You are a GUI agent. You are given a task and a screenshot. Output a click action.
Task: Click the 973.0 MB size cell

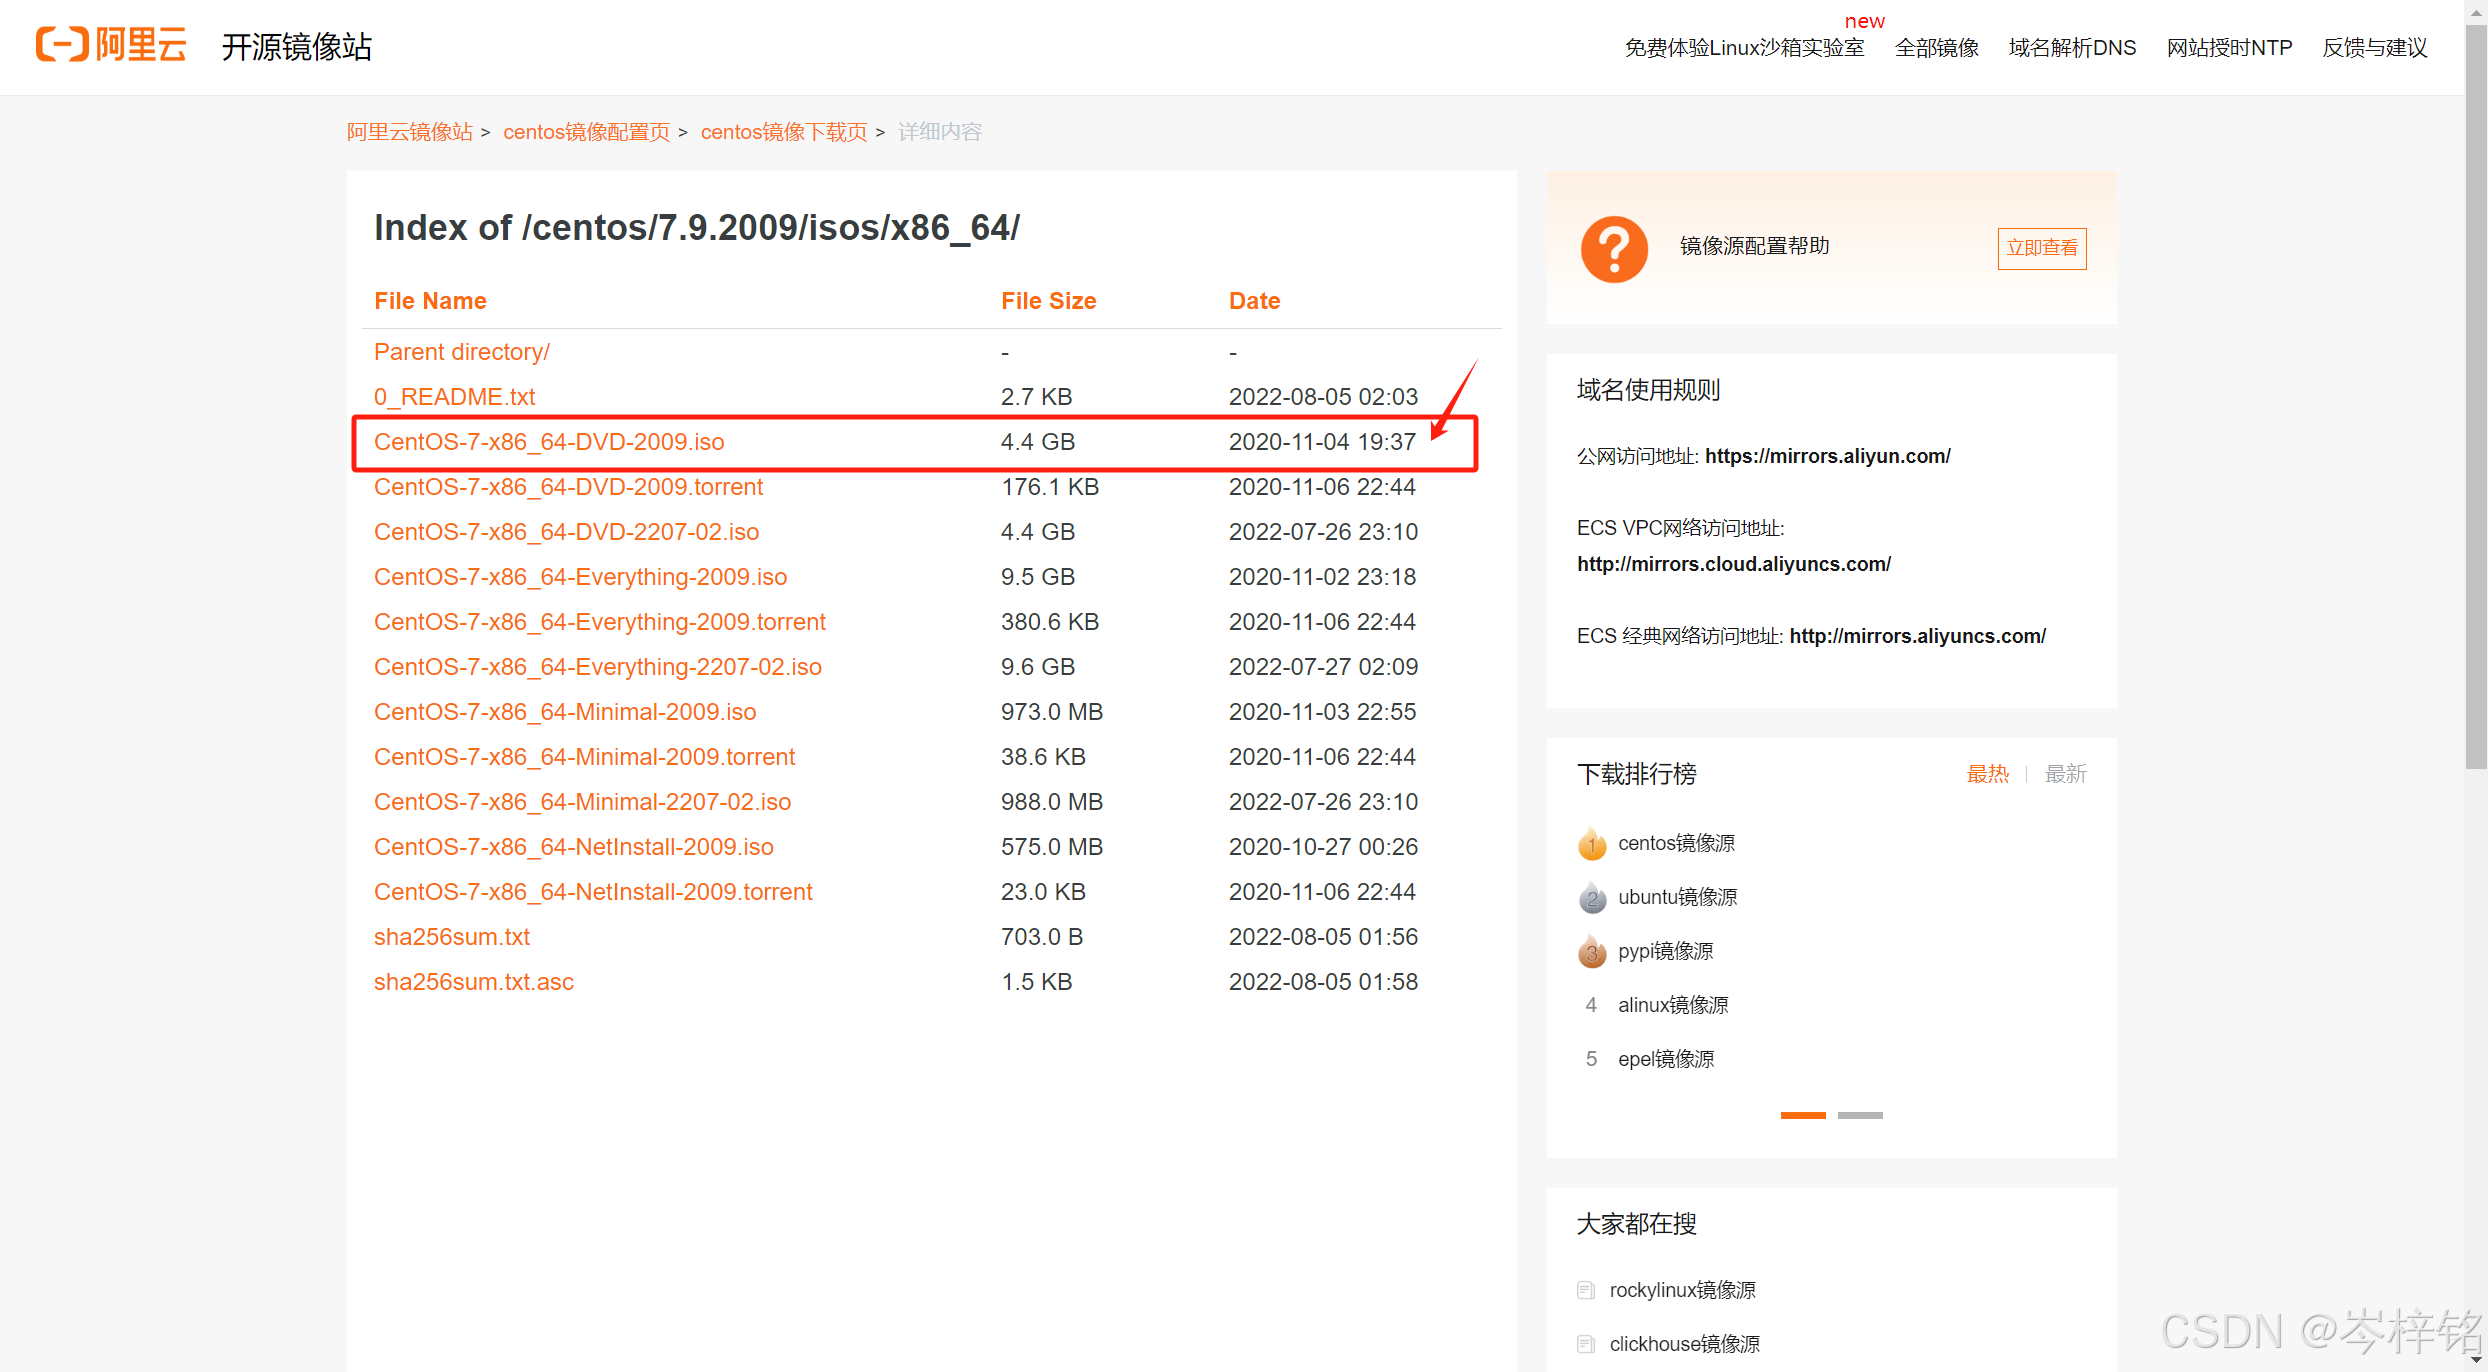(x=1052, y=712)
